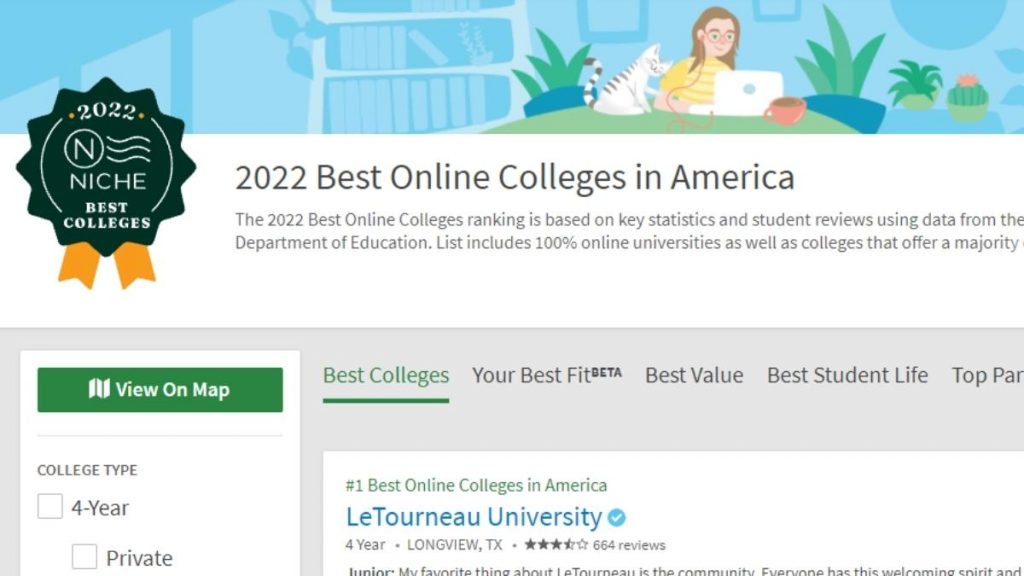Check the Private college type box
This screenshot has height=576, width=1024.
[x=84, y=557]
